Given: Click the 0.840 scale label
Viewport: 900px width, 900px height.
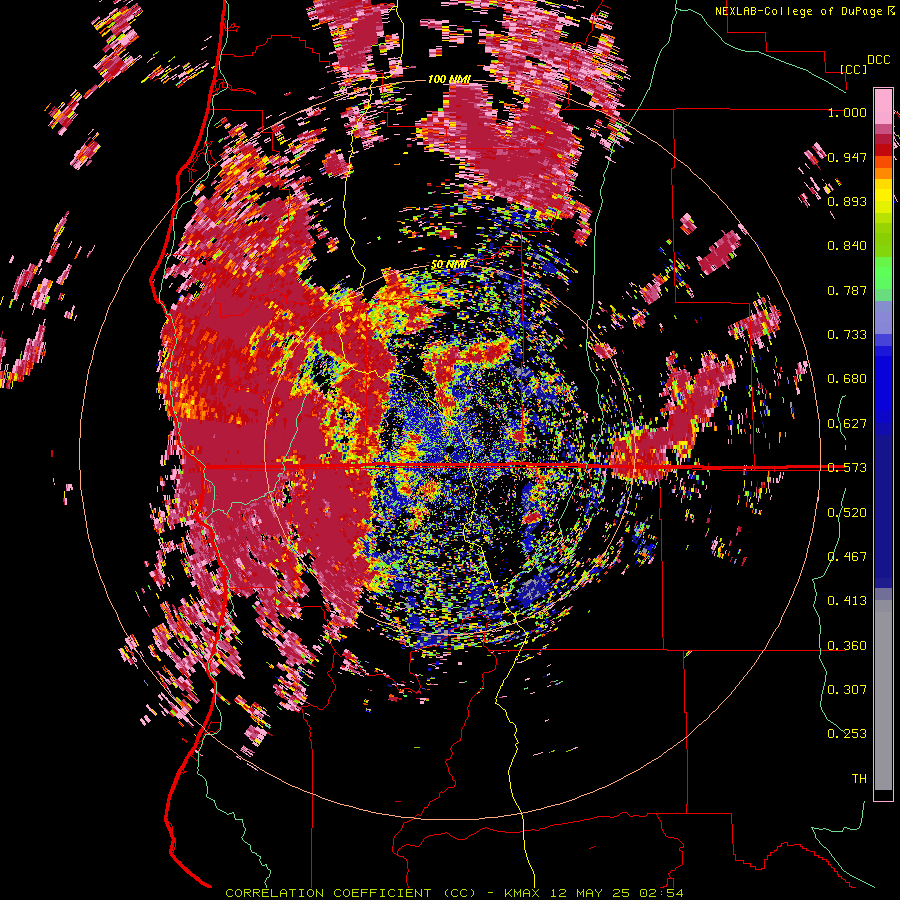Looking at the screenshot, I should [847, 246].
